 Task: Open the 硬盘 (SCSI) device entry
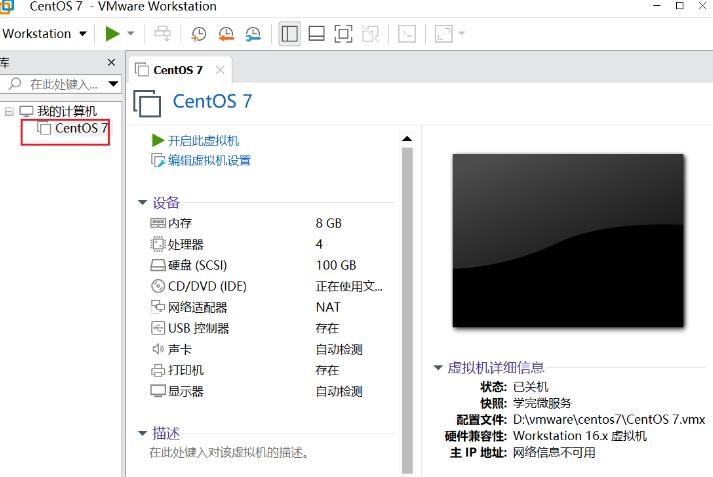(x=197, y=265)
